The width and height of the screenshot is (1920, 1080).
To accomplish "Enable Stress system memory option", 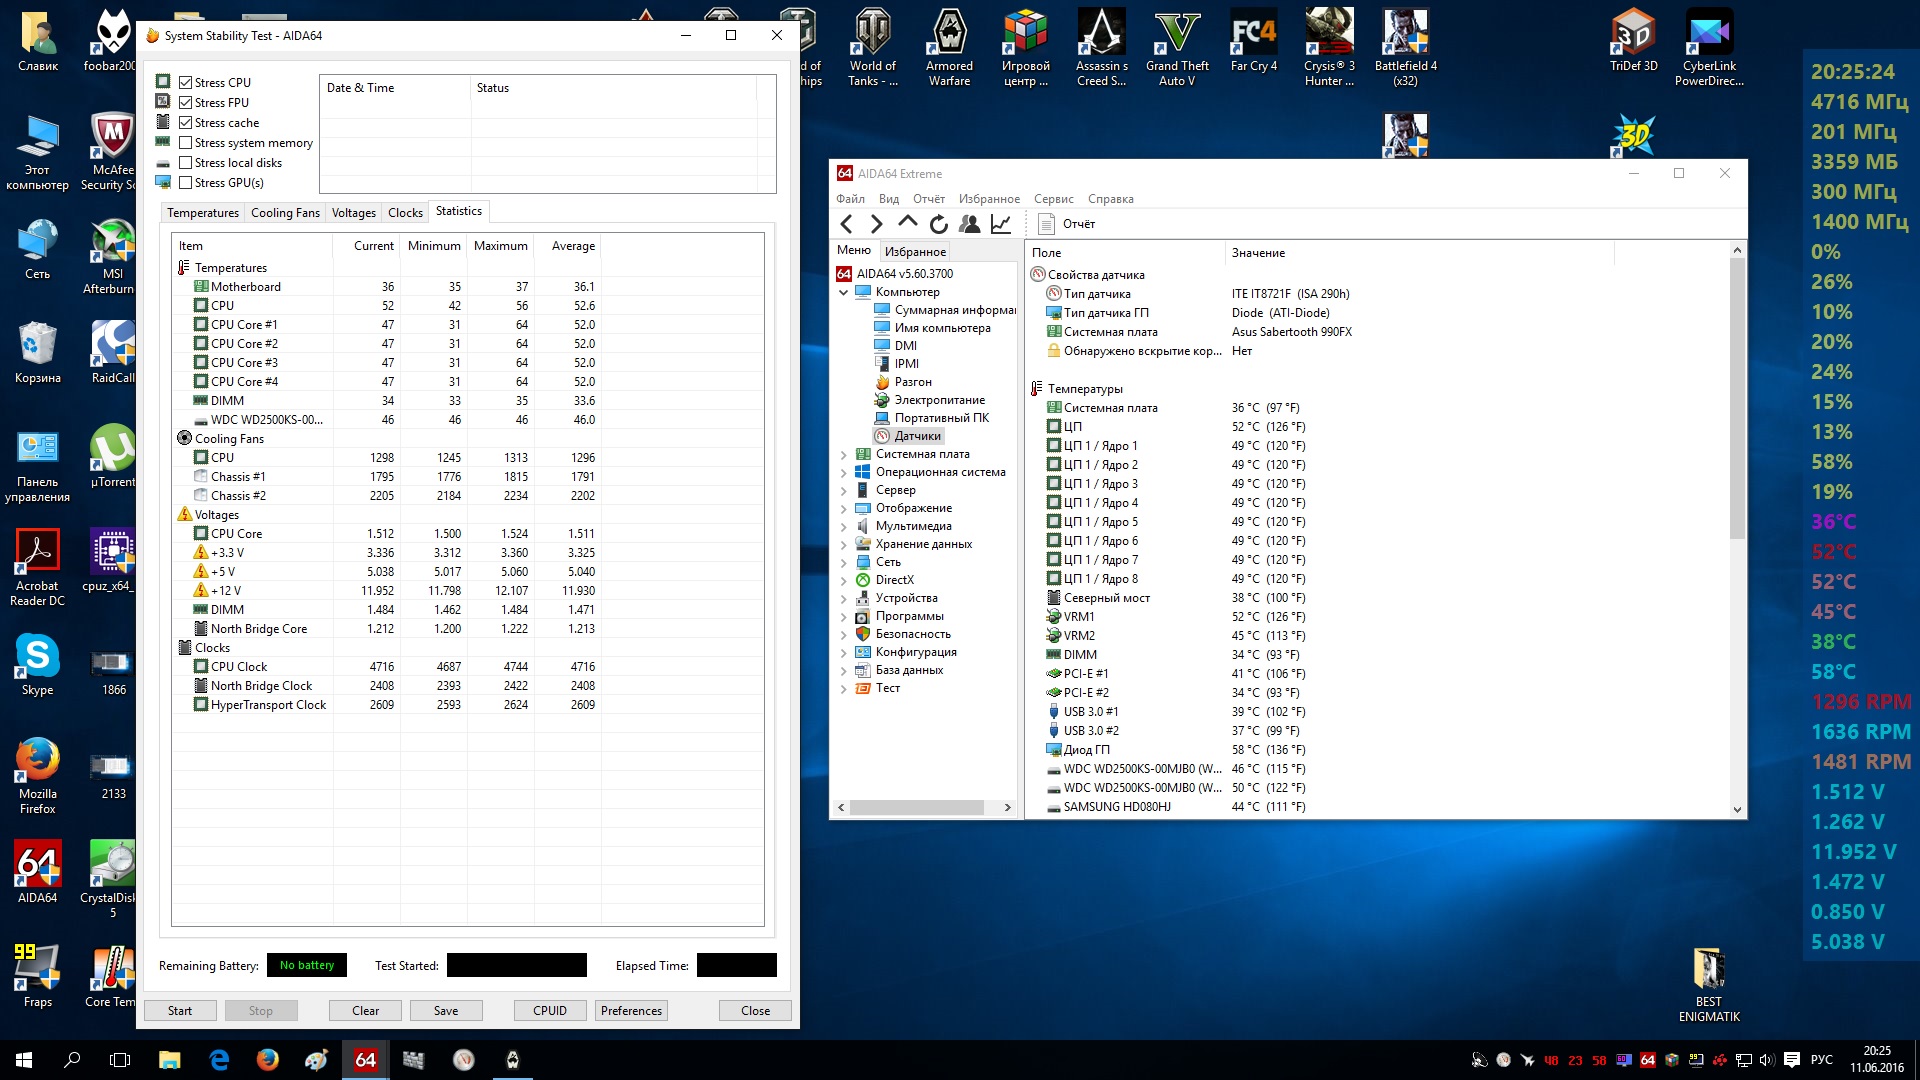I will tap(186, 143).
